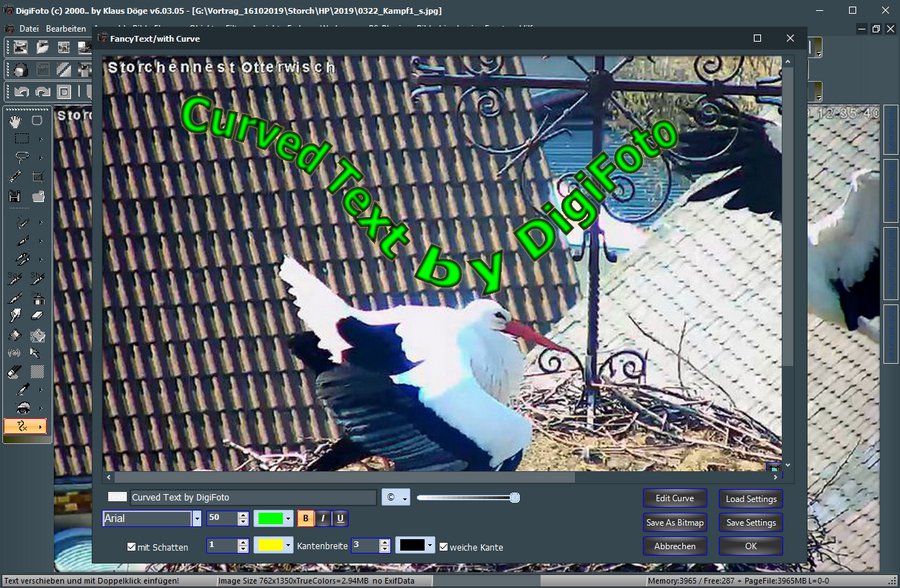Expand the black edge color dropdown
The image size is (900, 588).
pyautogui.click(x=430, y=546)
